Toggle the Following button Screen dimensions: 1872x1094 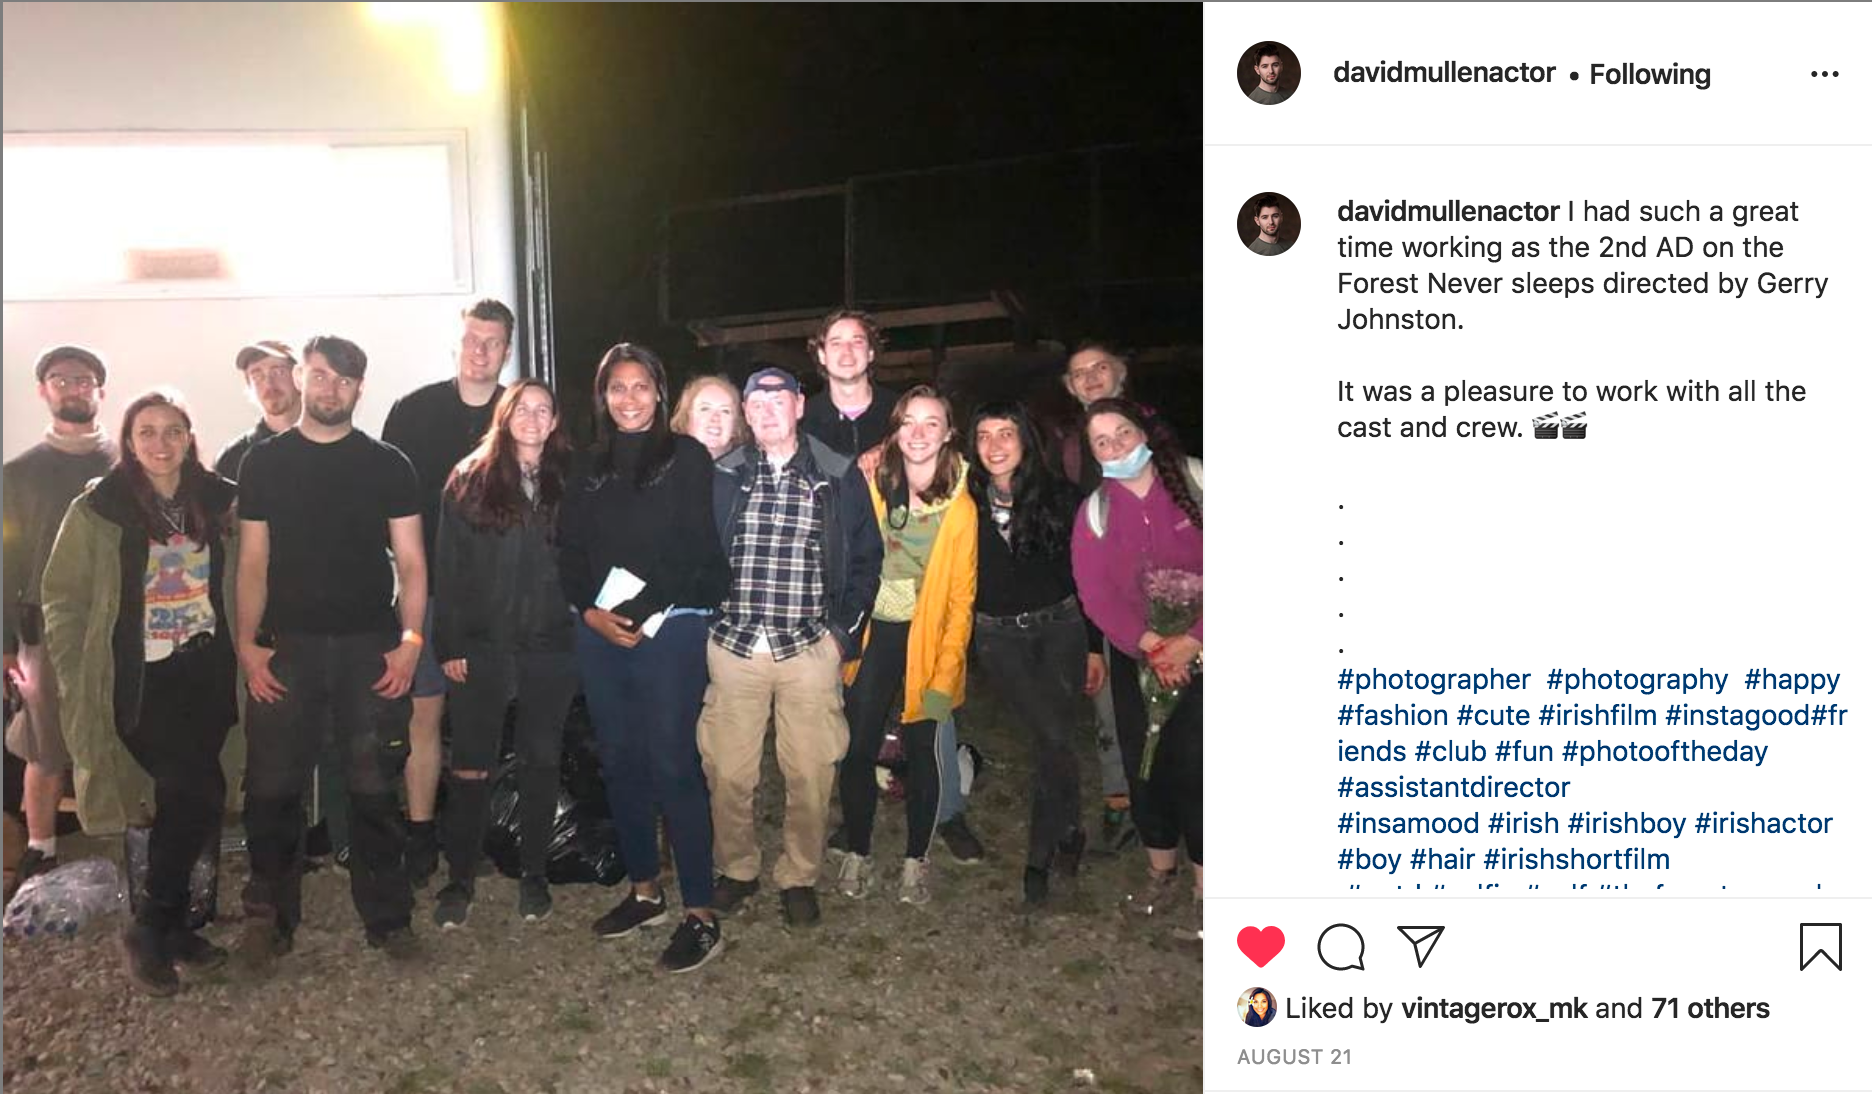coord(1650,74)
